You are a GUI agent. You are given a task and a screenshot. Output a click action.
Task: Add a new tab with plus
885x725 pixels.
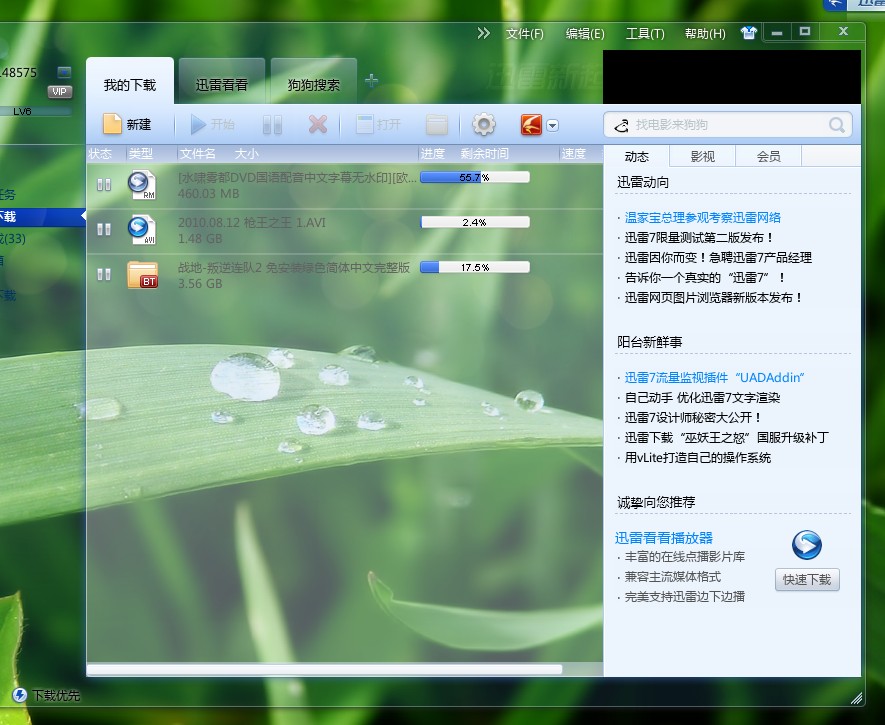tap(371, 81)
